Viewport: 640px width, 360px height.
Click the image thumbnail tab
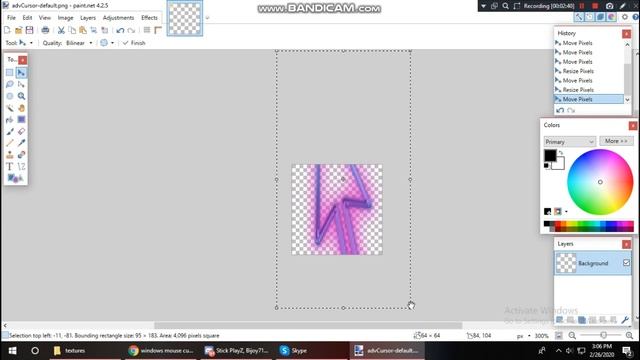(185, 18)
